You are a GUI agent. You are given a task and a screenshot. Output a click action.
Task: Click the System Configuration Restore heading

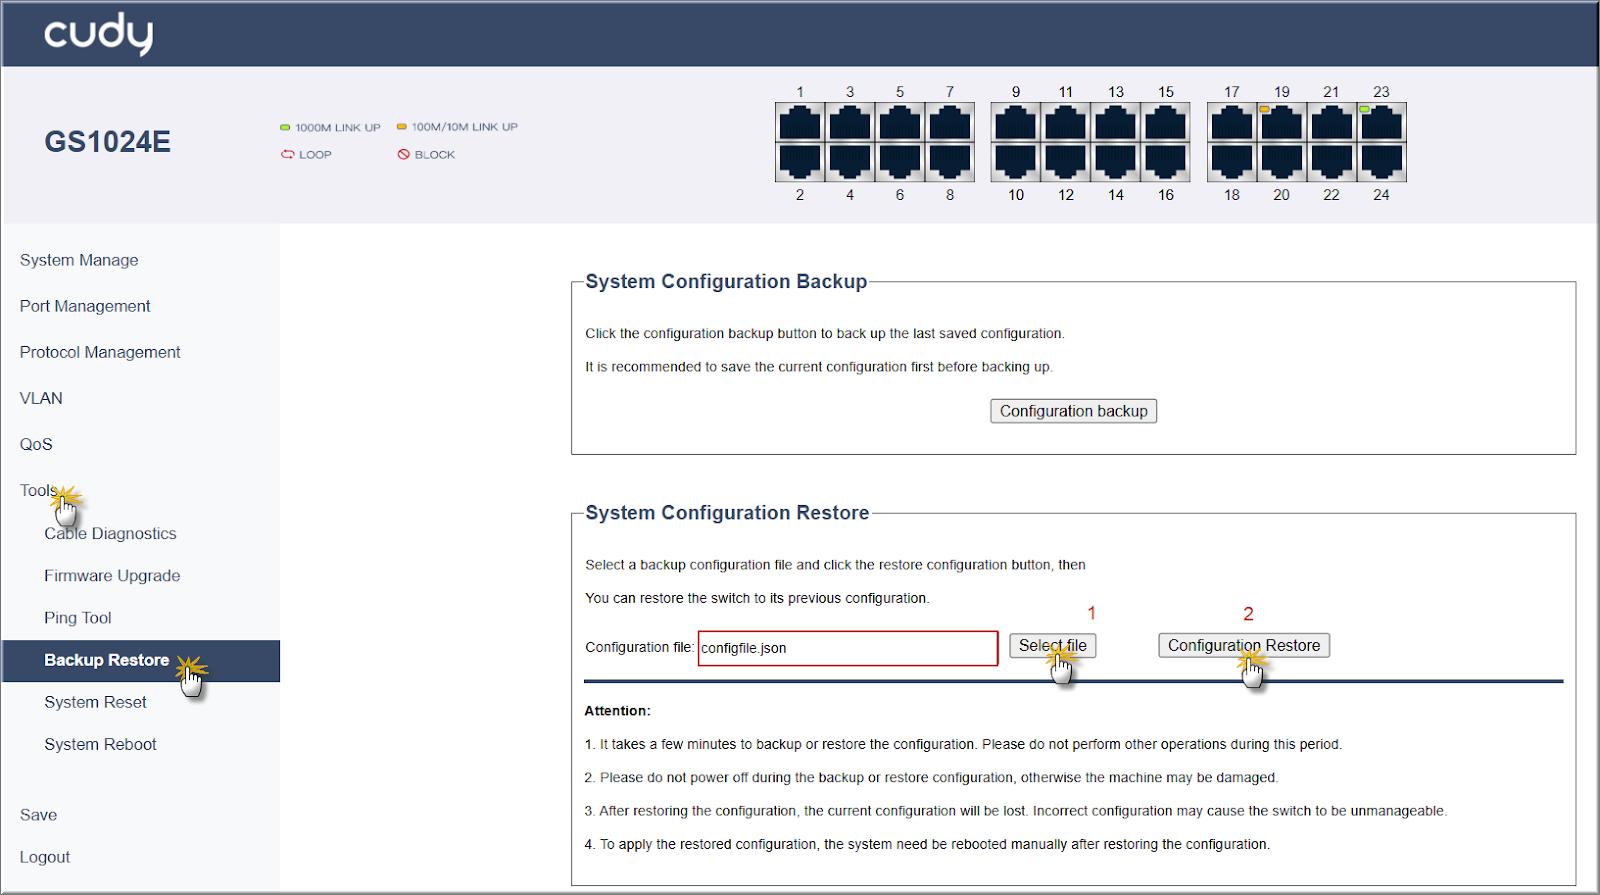point(727,513)
